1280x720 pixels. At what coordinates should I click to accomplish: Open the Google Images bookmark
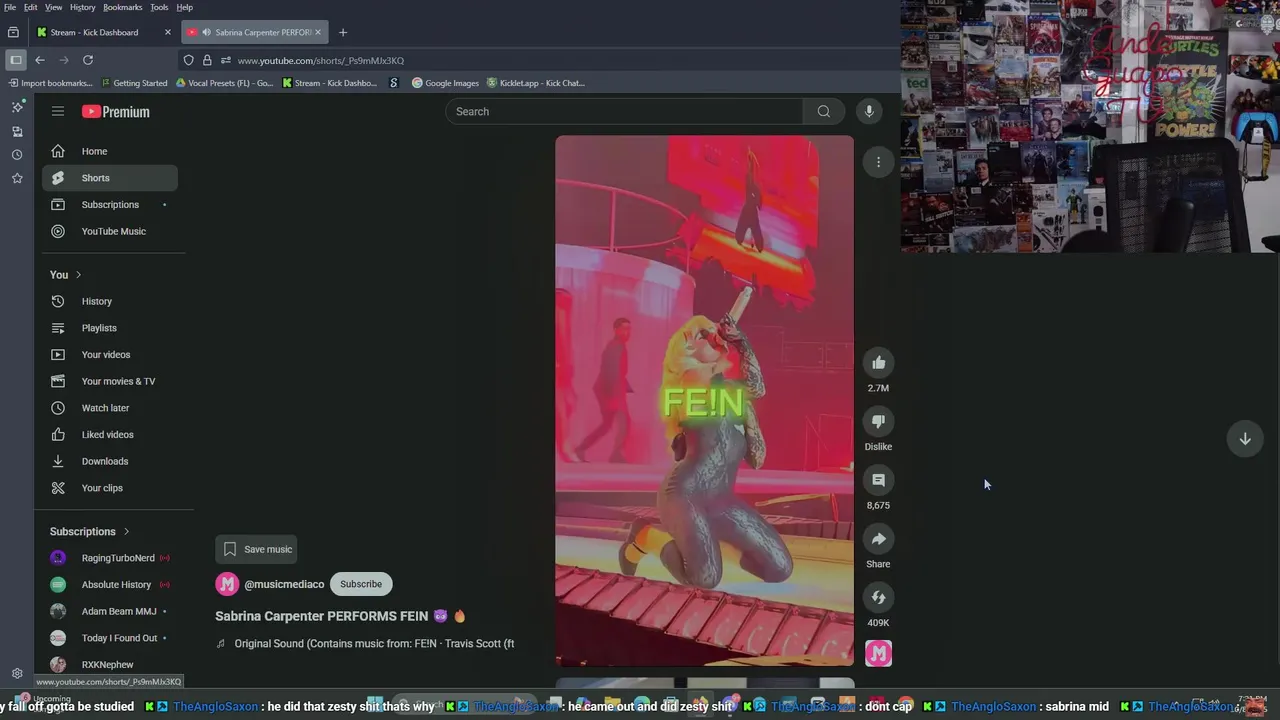click(445, 83)
